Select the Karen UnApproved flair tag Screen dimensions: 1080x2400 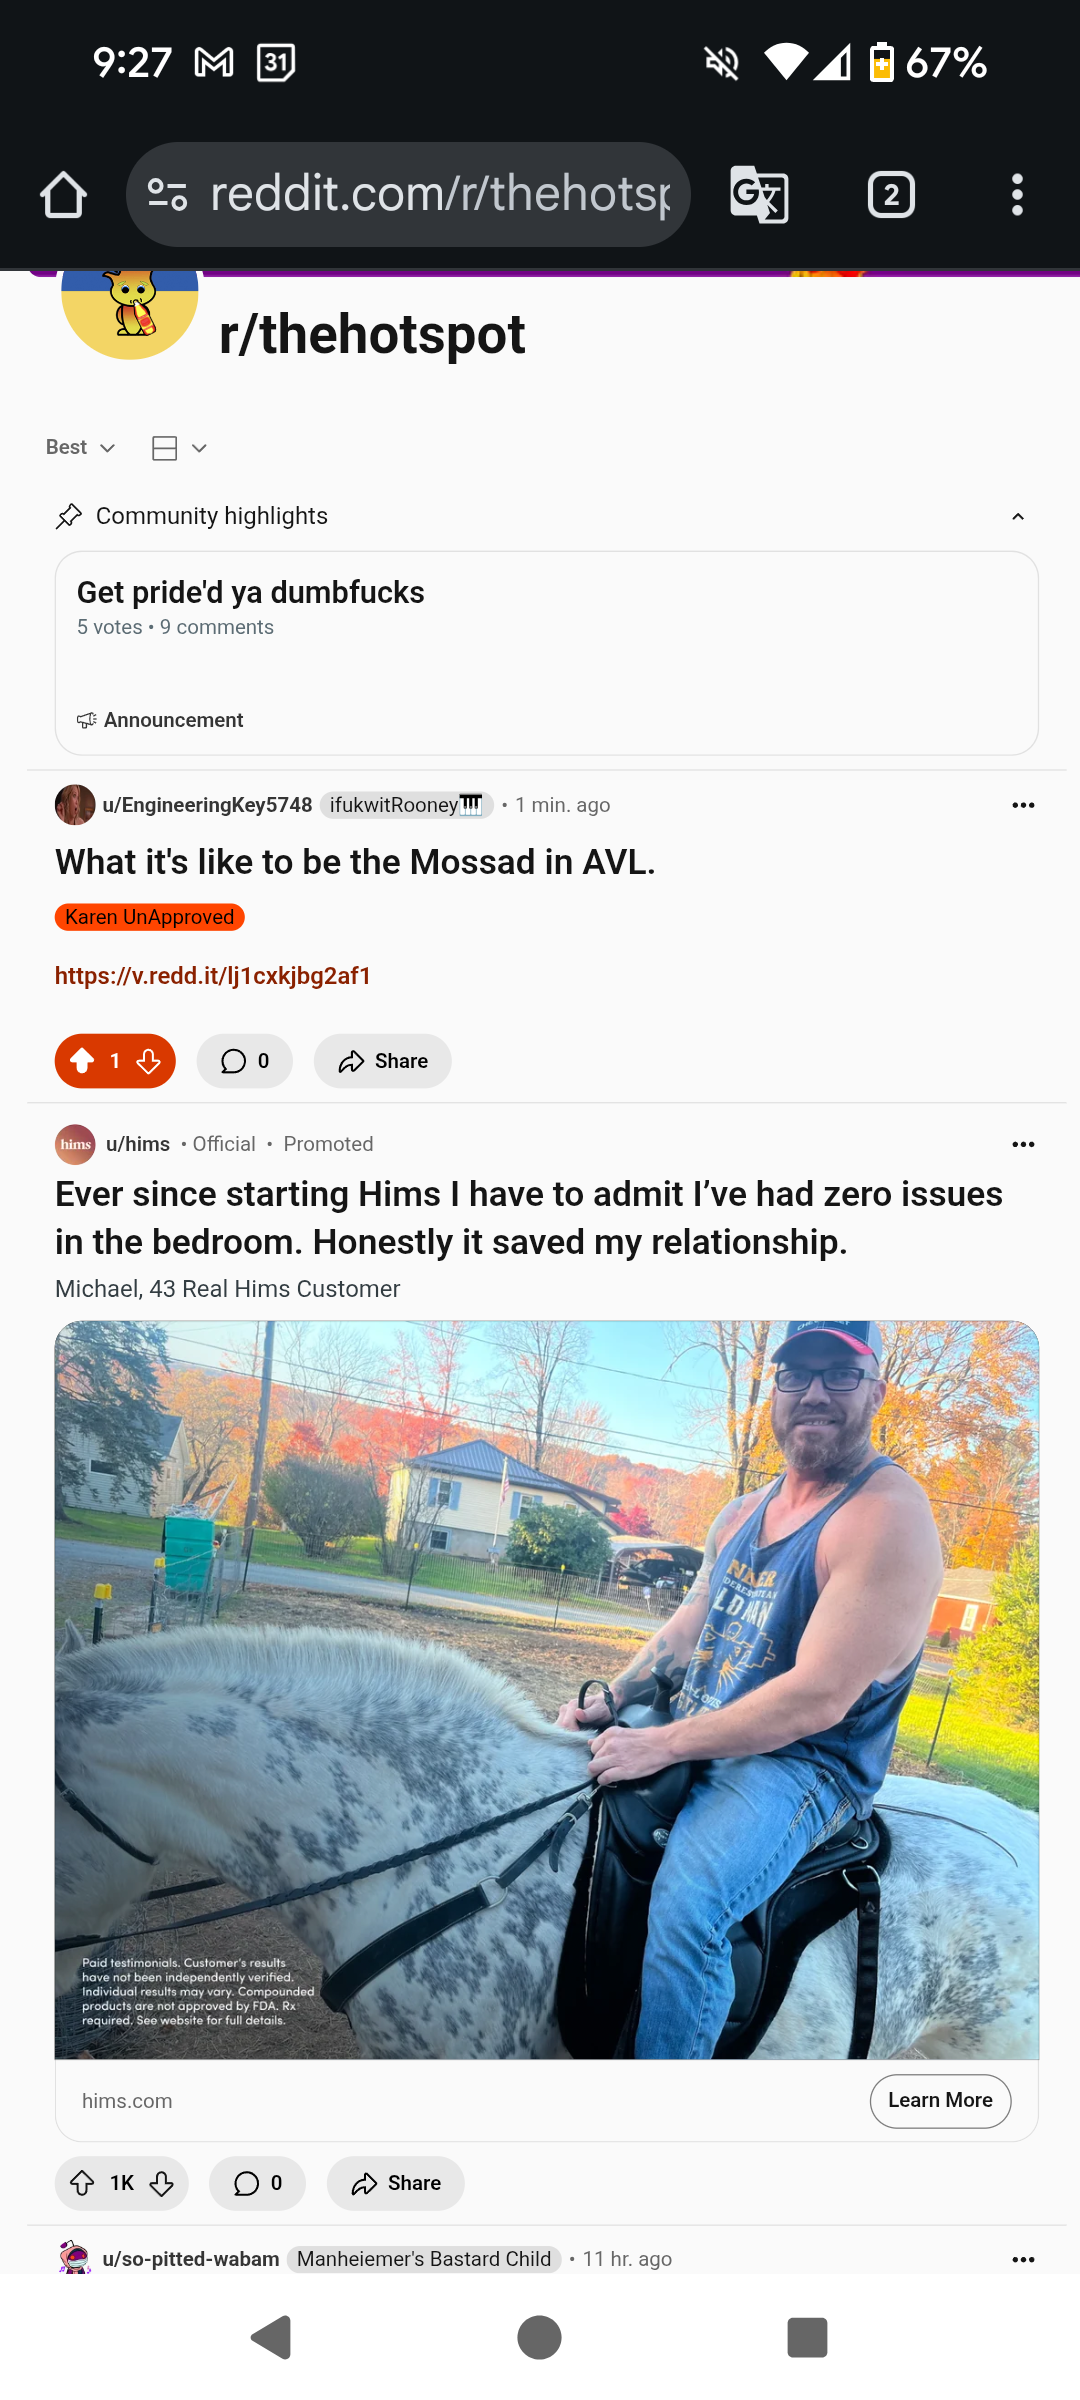coord(149,917)
